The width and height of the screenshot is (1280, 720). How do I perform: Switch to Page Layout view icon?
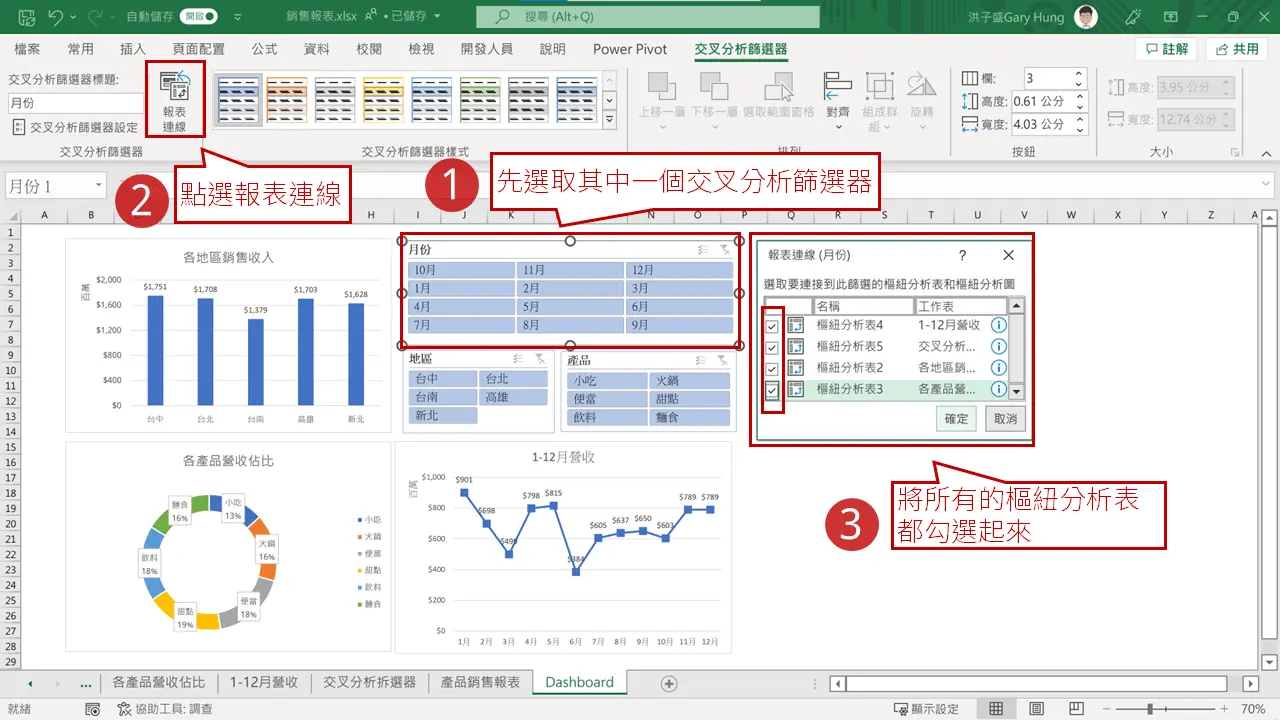[1037, 709]
